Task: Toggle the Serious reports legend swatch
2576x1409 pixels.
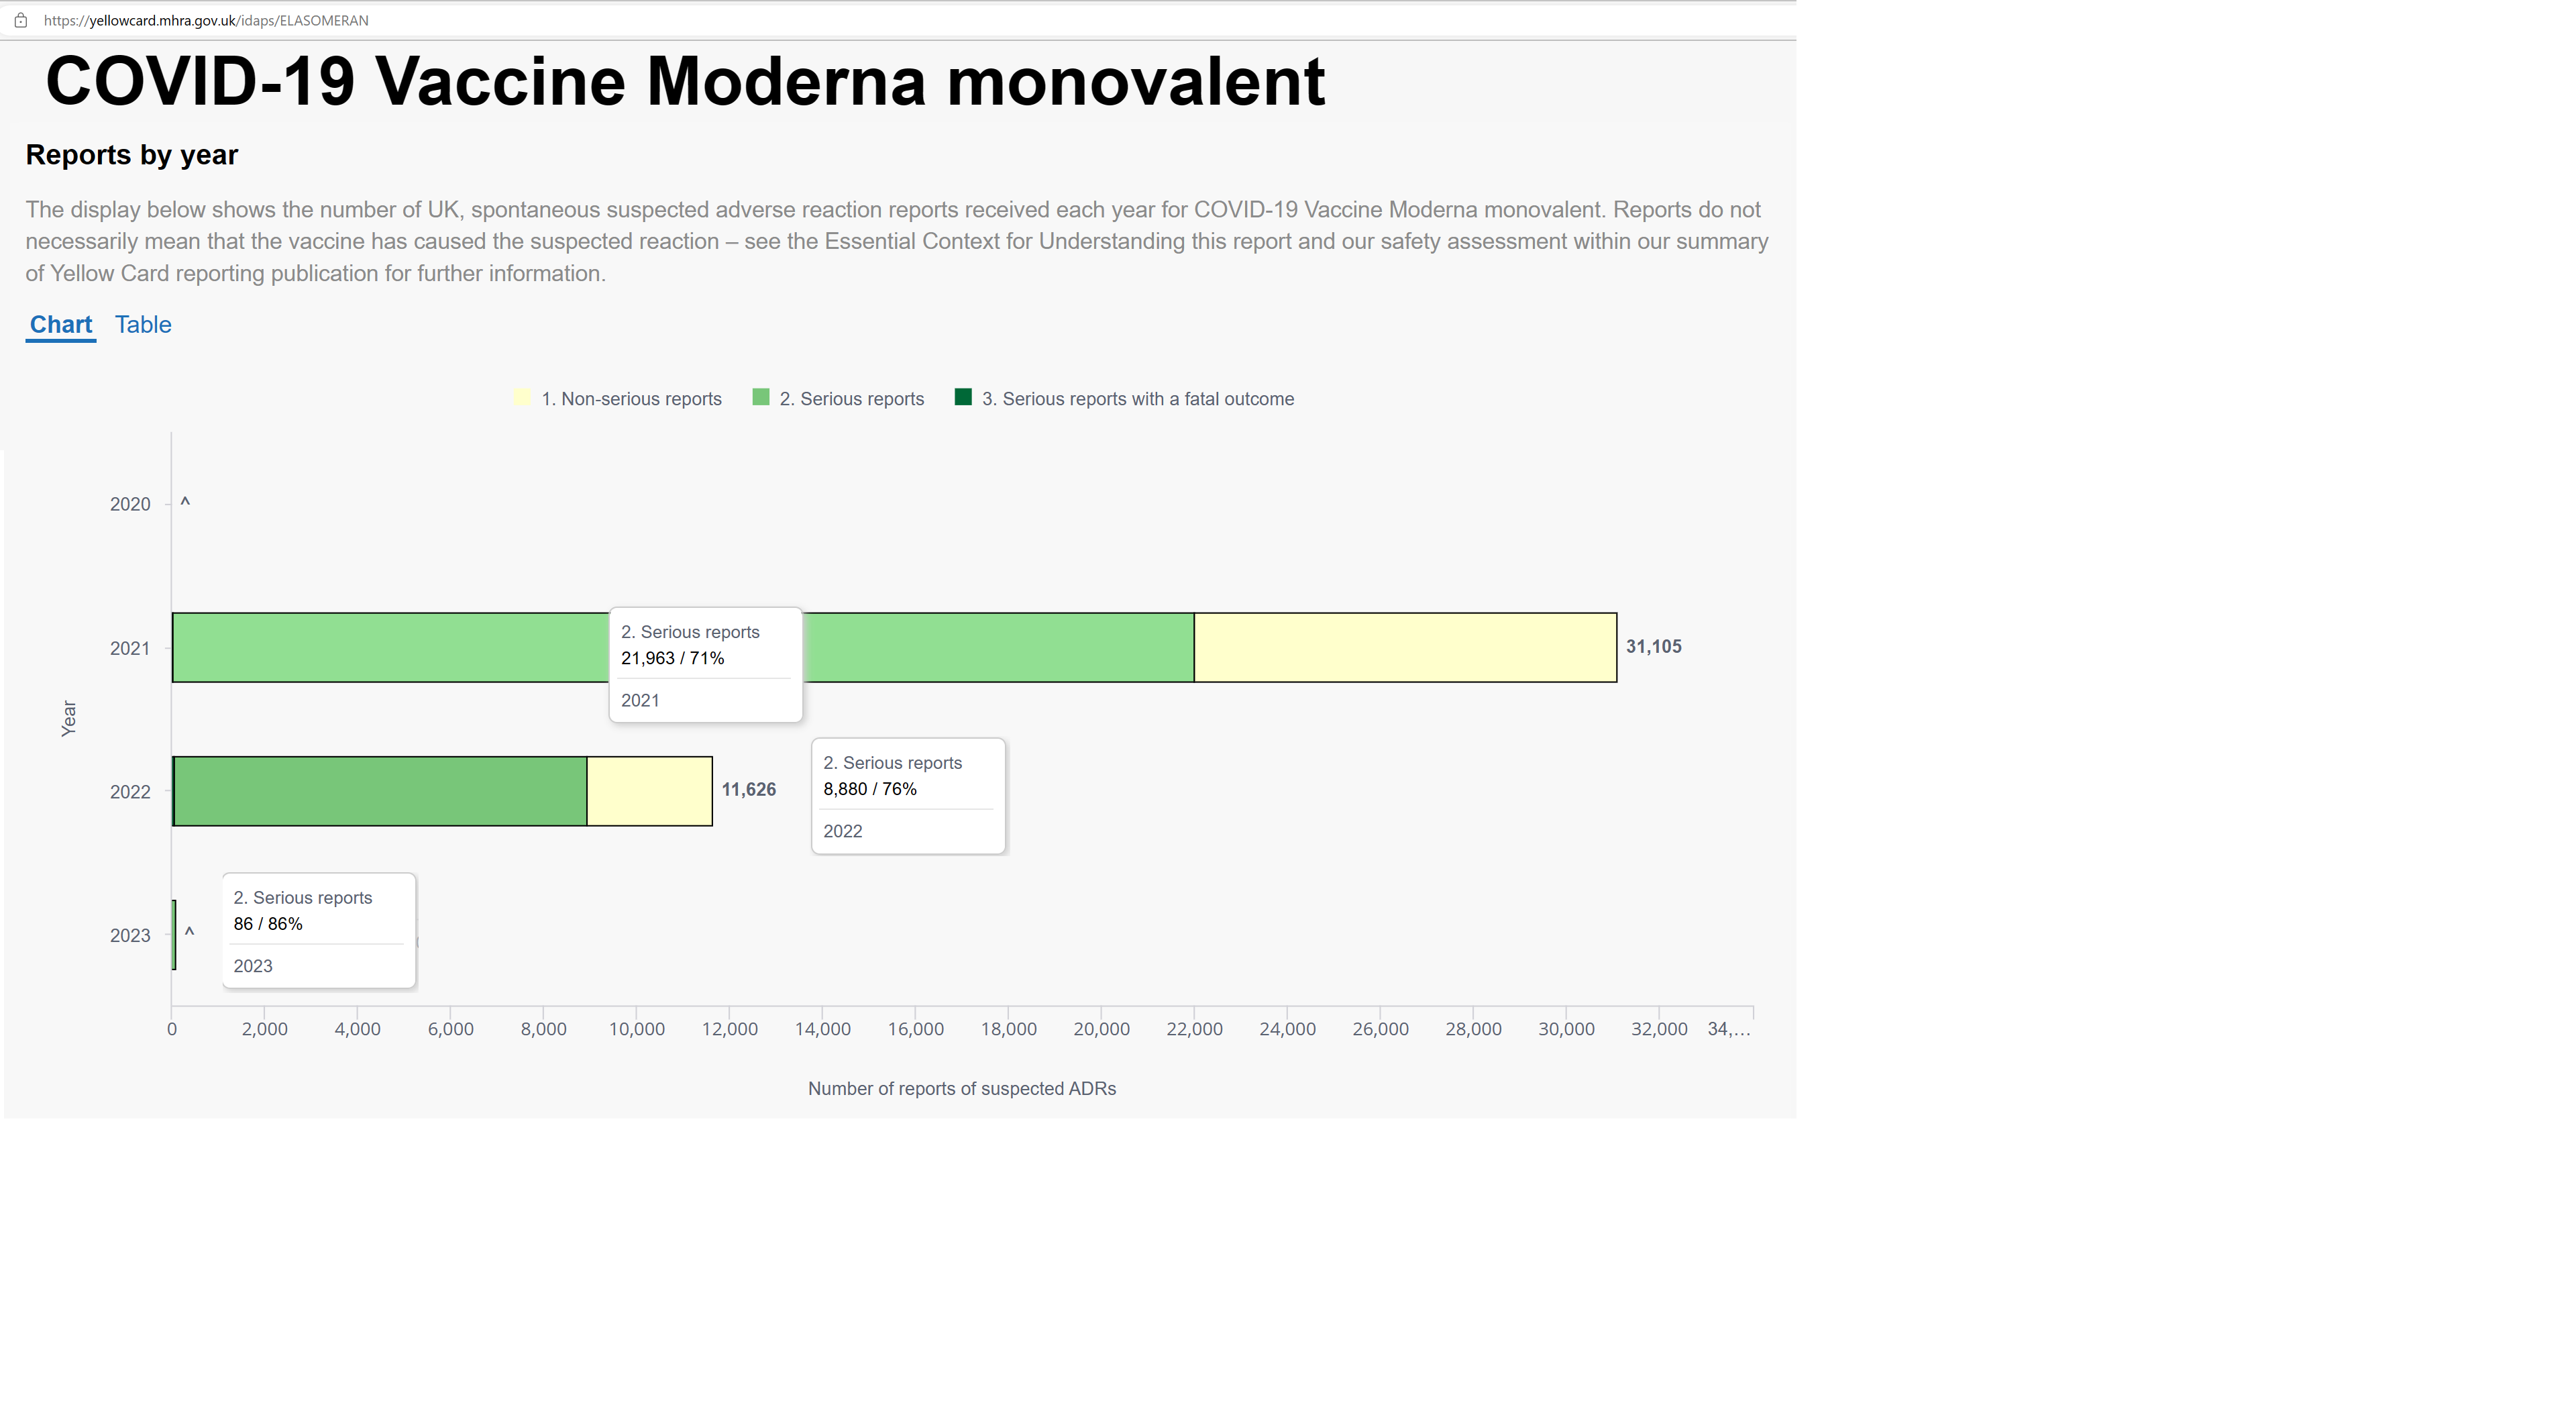Action: pos(761,397)
